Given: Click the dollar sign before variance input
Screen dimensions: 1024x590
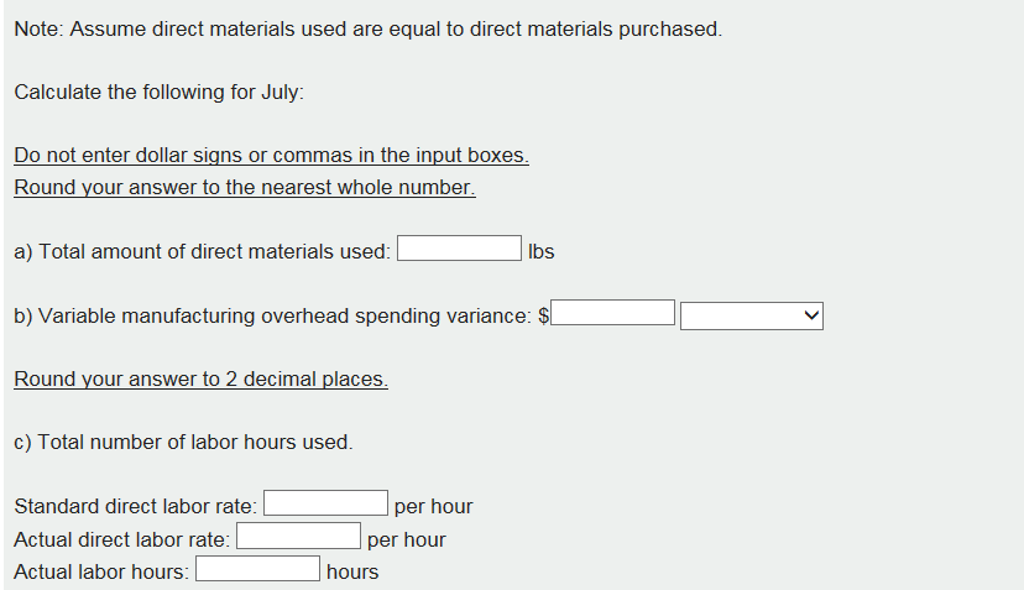Looking at the screenshot, I should click(x=545, y=315).
